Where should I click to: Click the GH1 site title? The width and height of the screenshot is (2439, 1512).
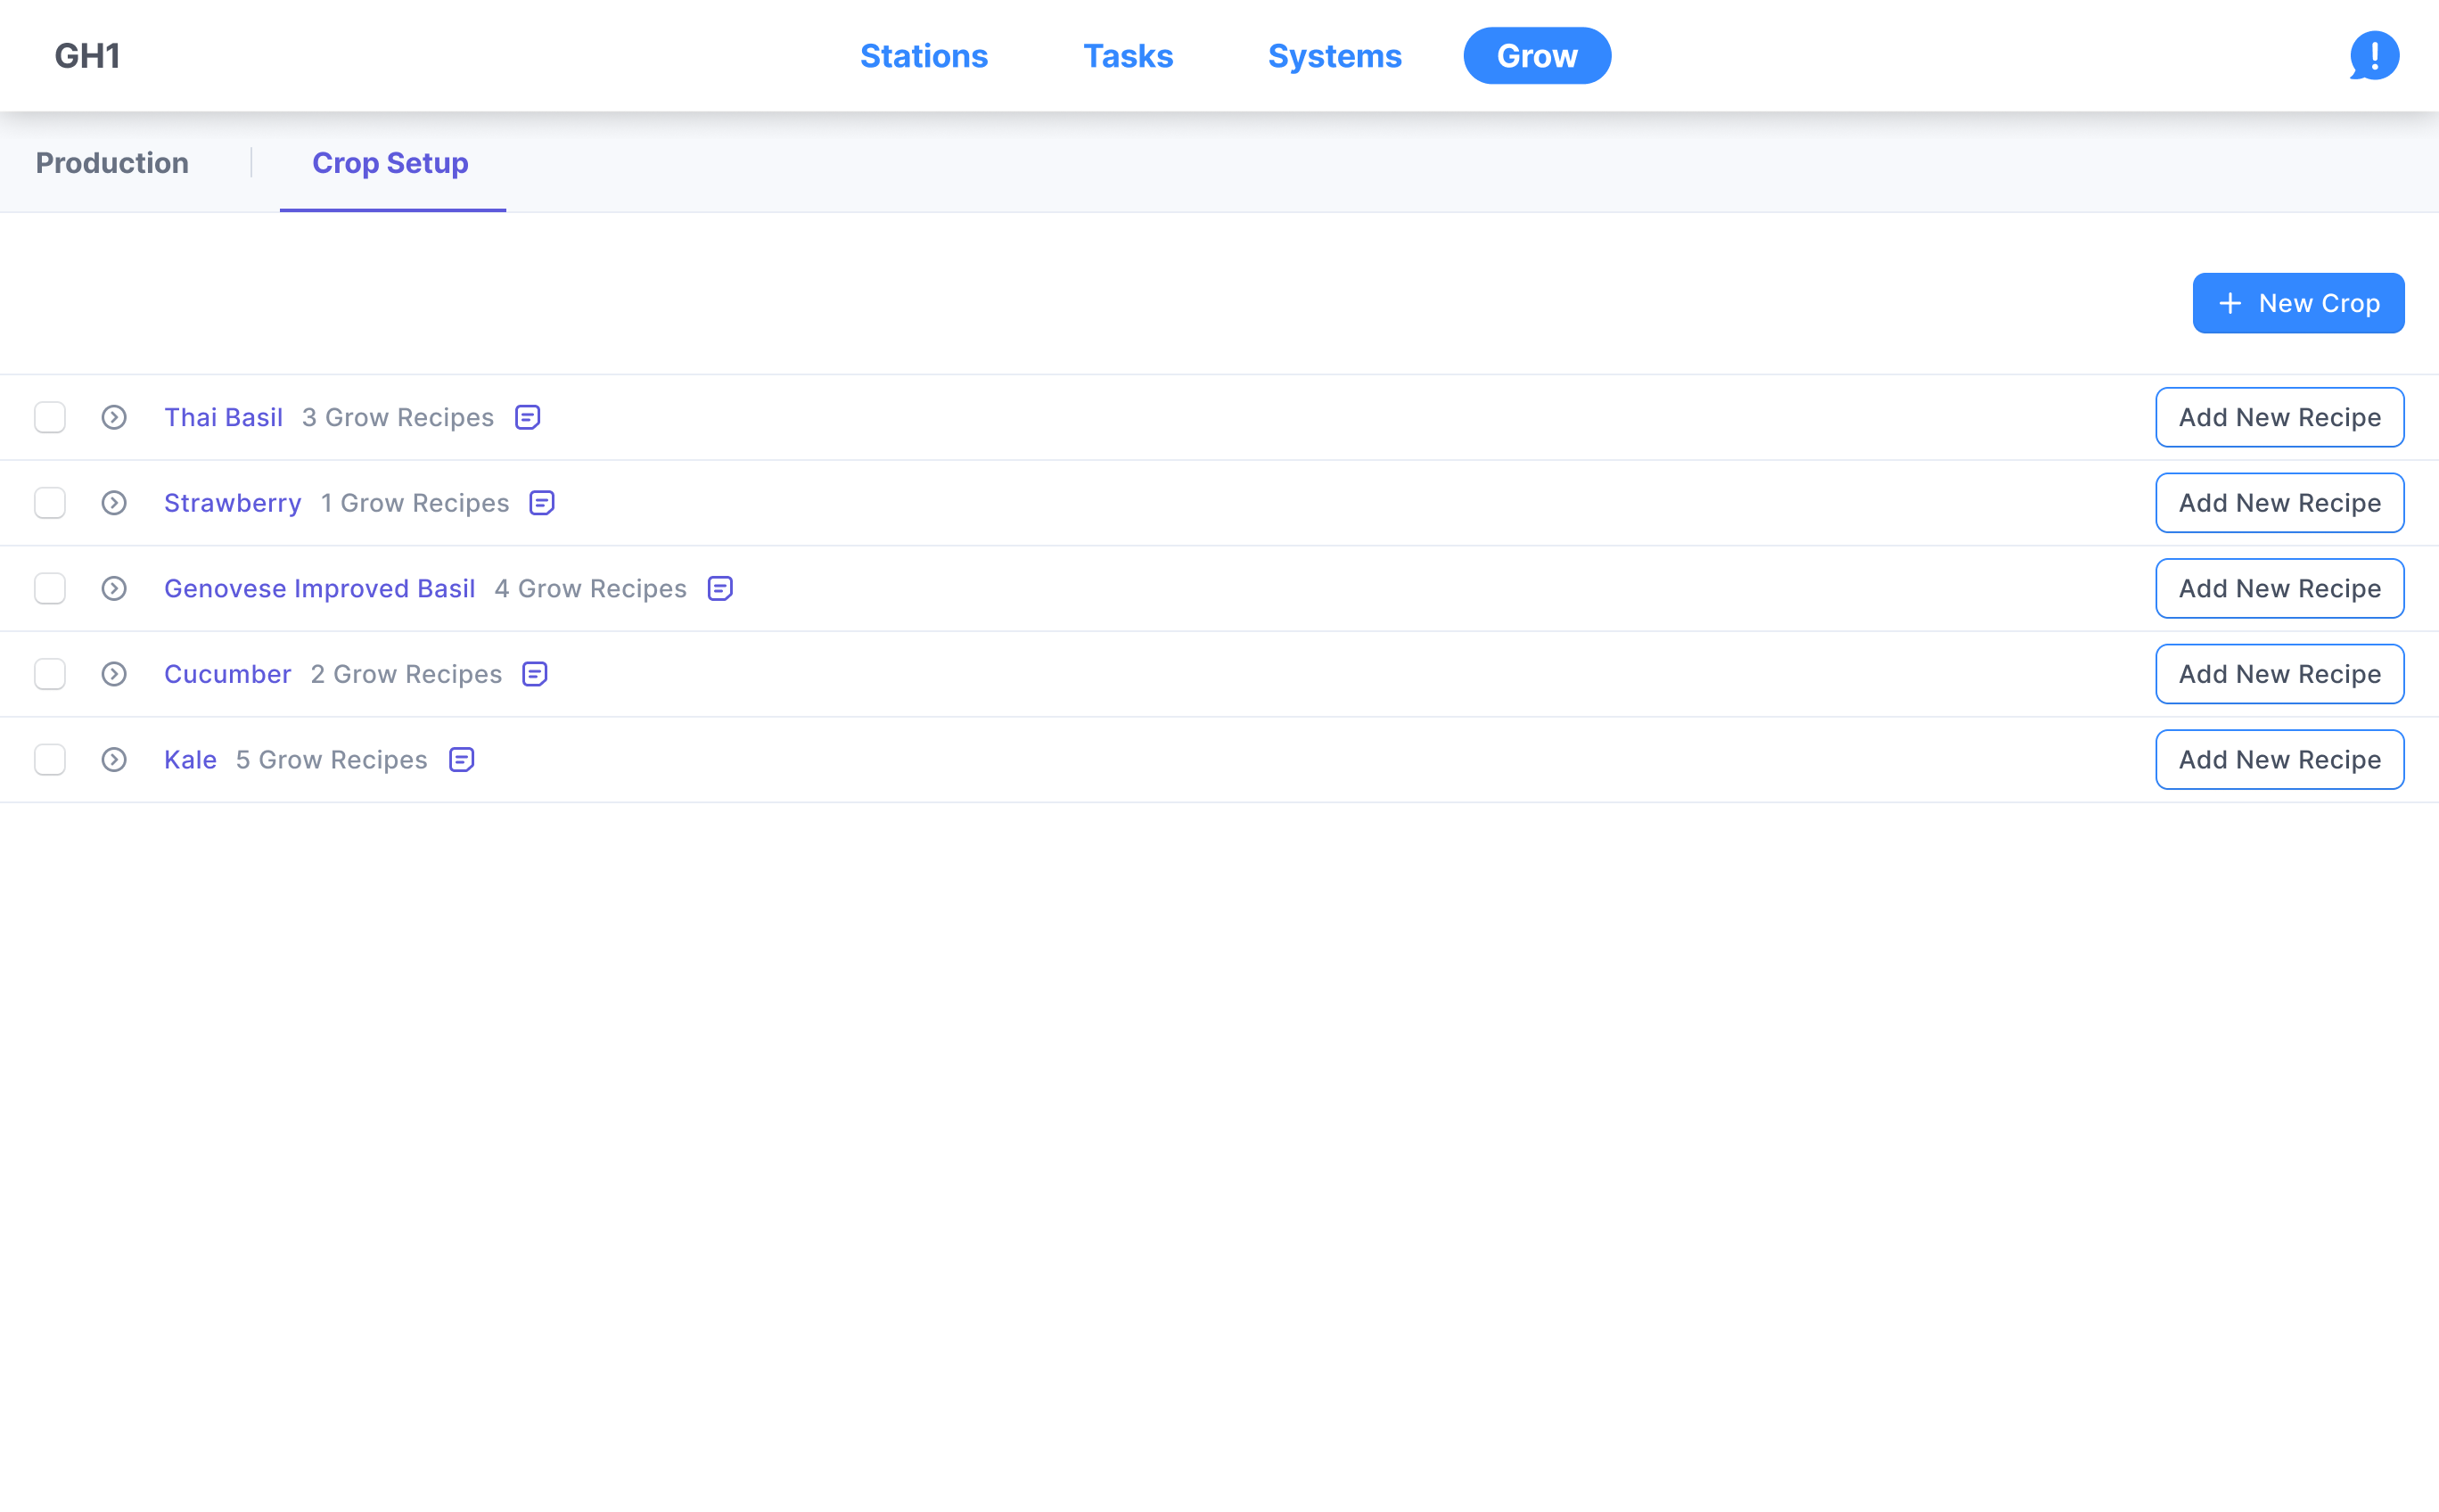[x=87, y=56]
